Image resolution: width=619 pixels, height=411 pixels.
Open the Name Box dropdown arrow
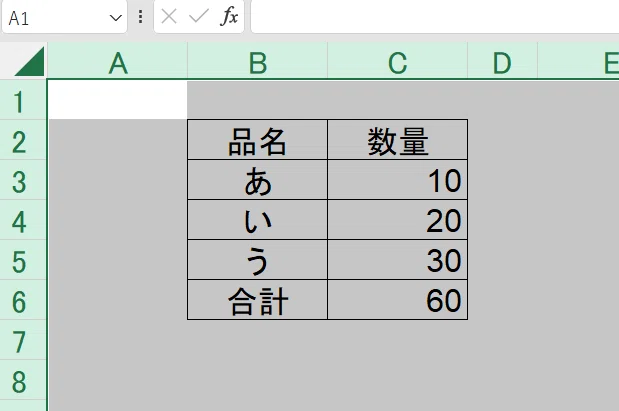tap(116, 18)
